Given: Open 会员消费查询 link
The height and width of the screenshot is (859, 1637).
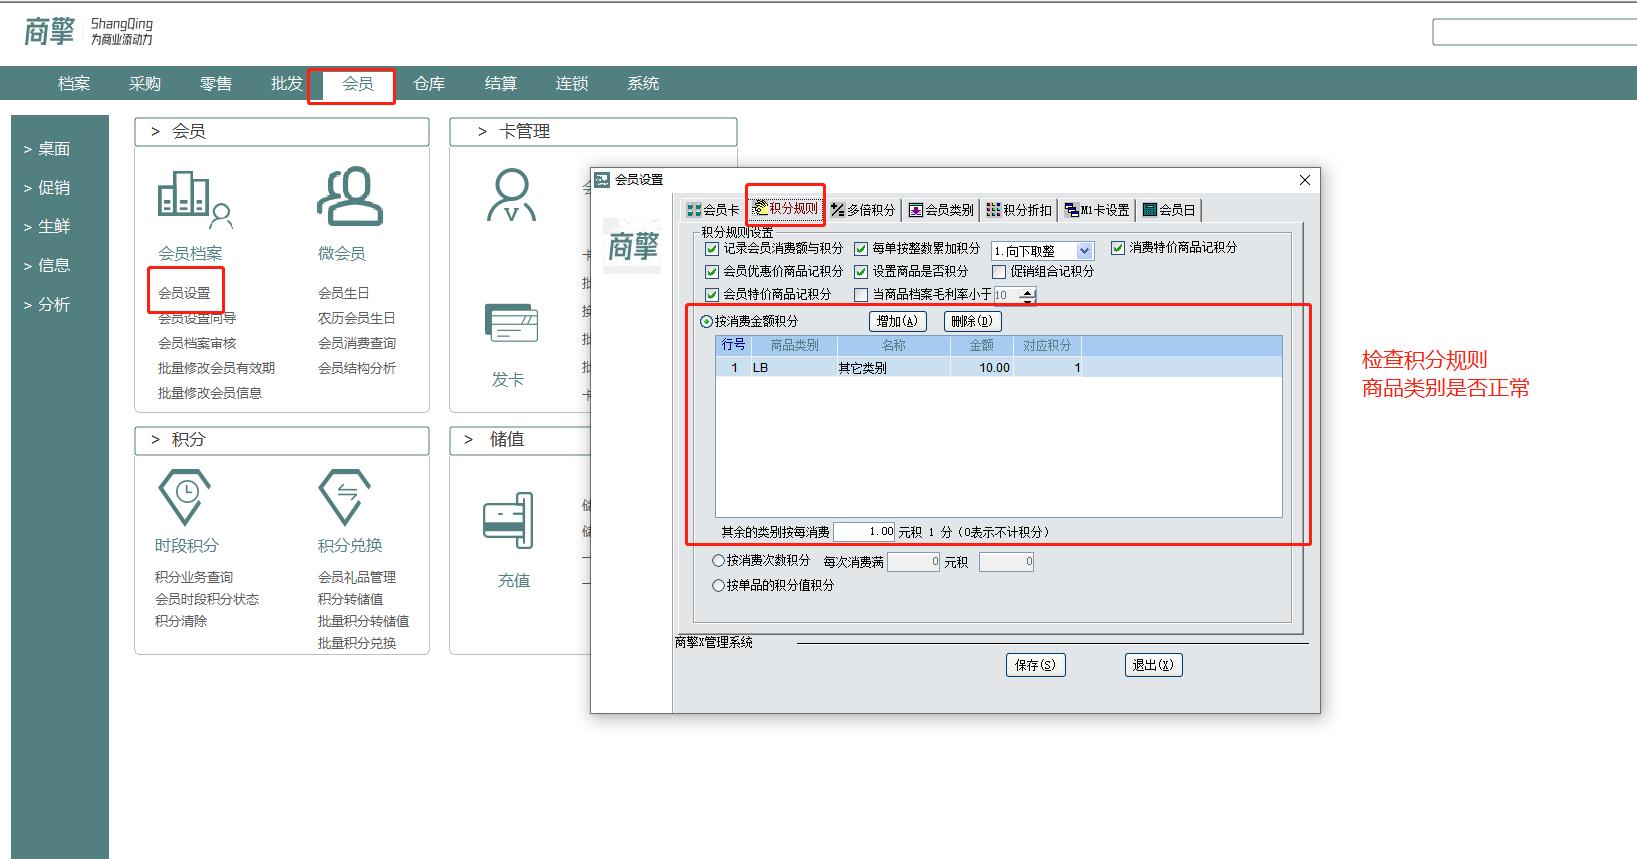Looking at the screenshot, I should pyautogui.click(x=357, y=343).
